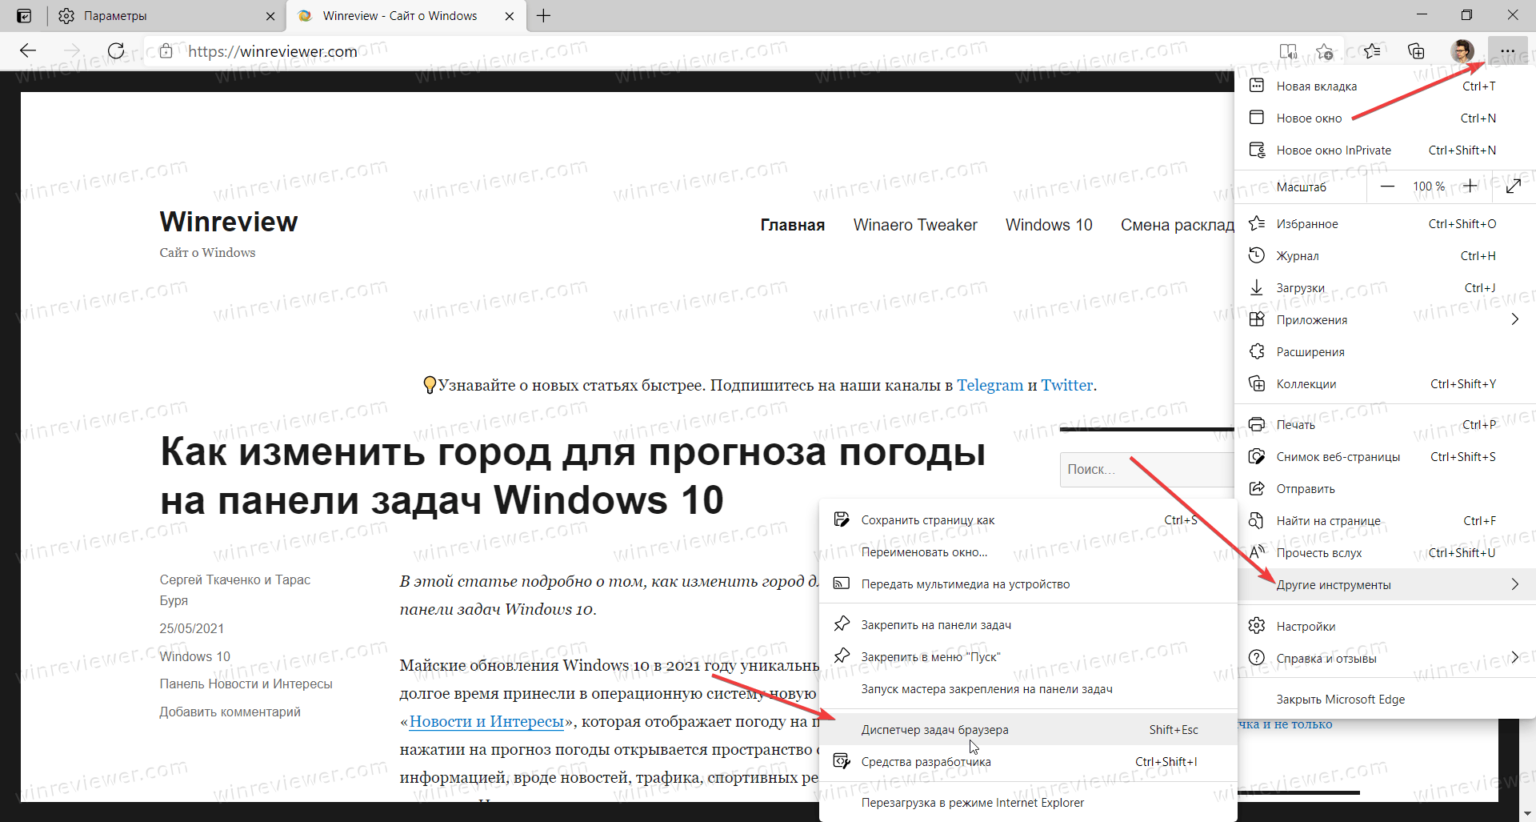Image resolution: width=1536 pixels, height=822 pixels.
Task: Click the 25/05/2021 date link
Action: (192, 628)
